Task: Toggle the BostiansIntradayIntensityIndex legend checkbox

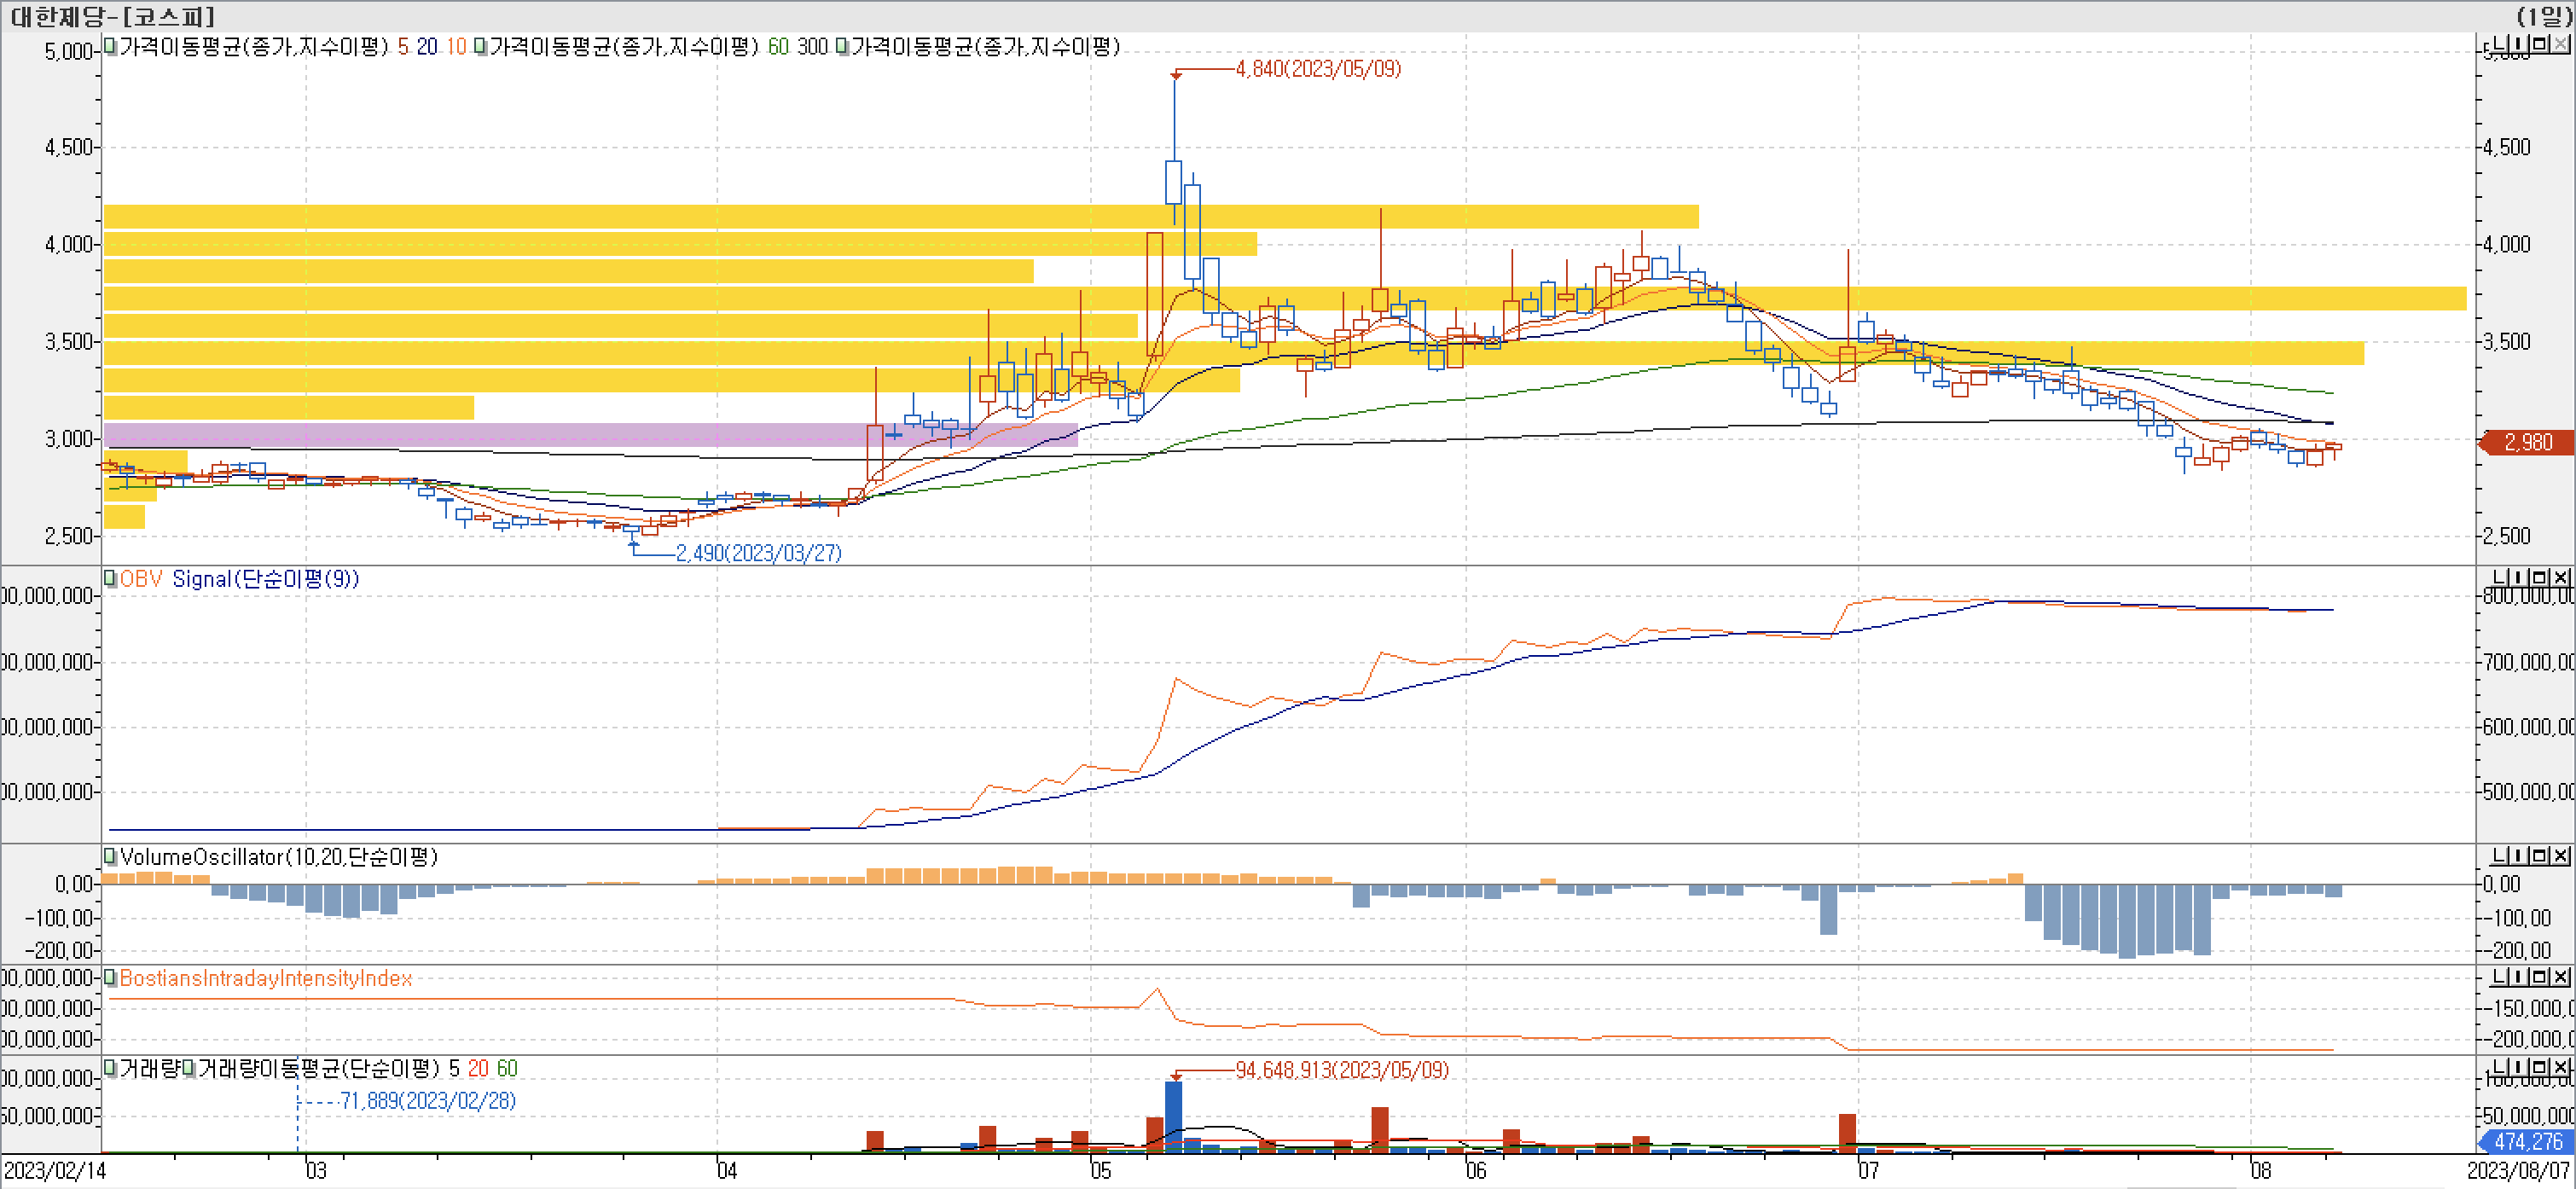Action: click(110, 977)
